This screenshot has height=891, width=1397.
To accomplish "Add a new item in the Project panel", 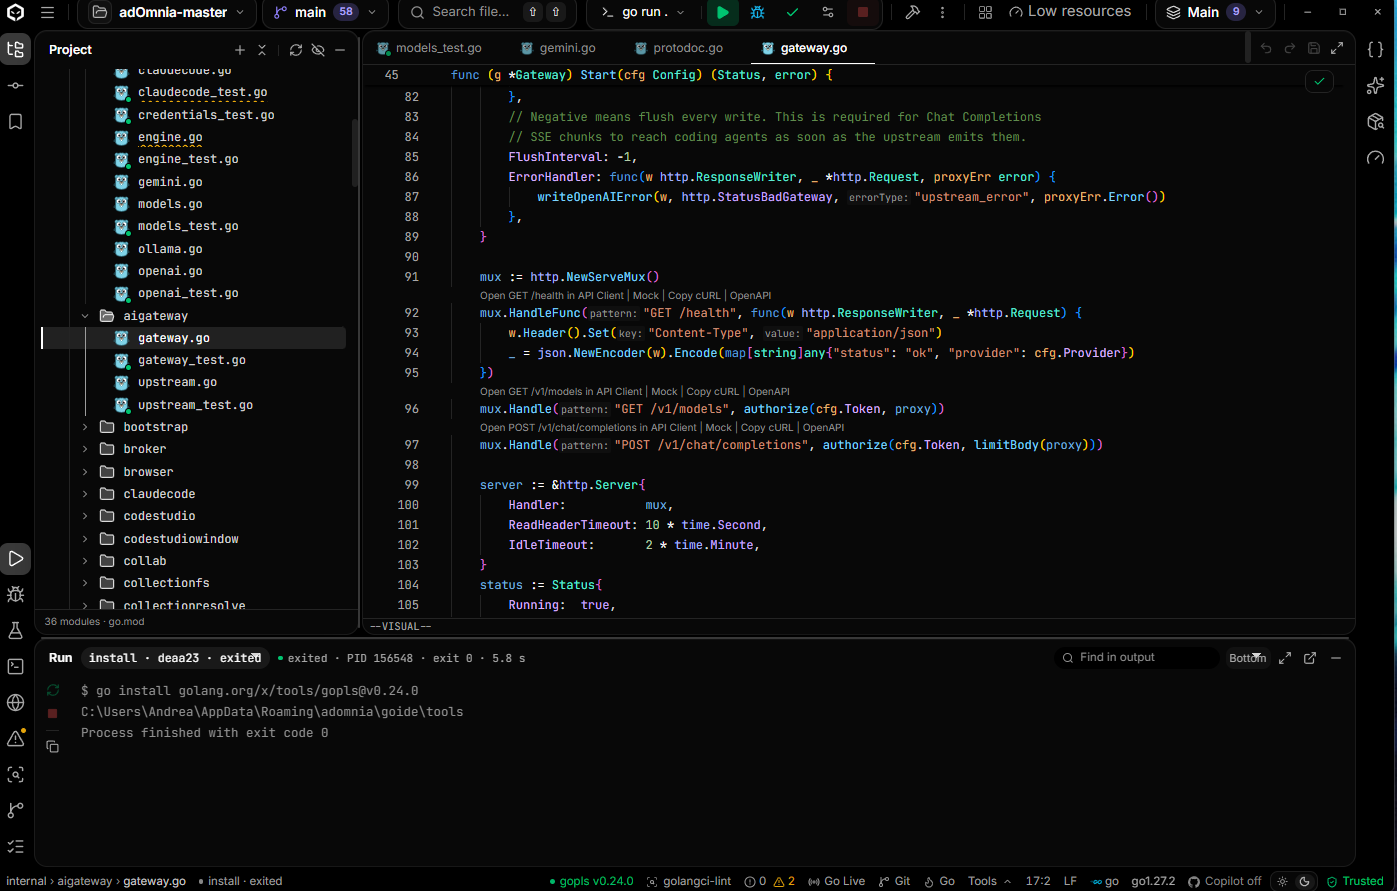I will point(240,50).
